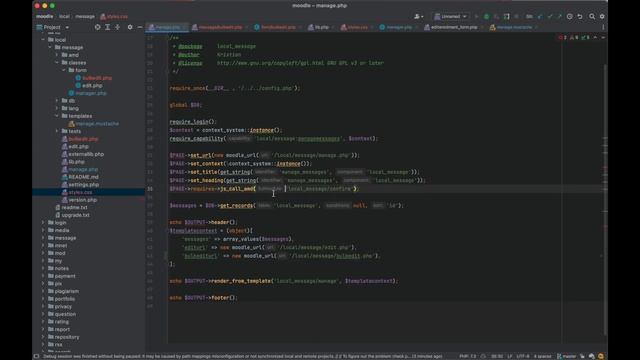Click the Git push arrow icon
The image size is (640, 360).
tap(560, 16)
